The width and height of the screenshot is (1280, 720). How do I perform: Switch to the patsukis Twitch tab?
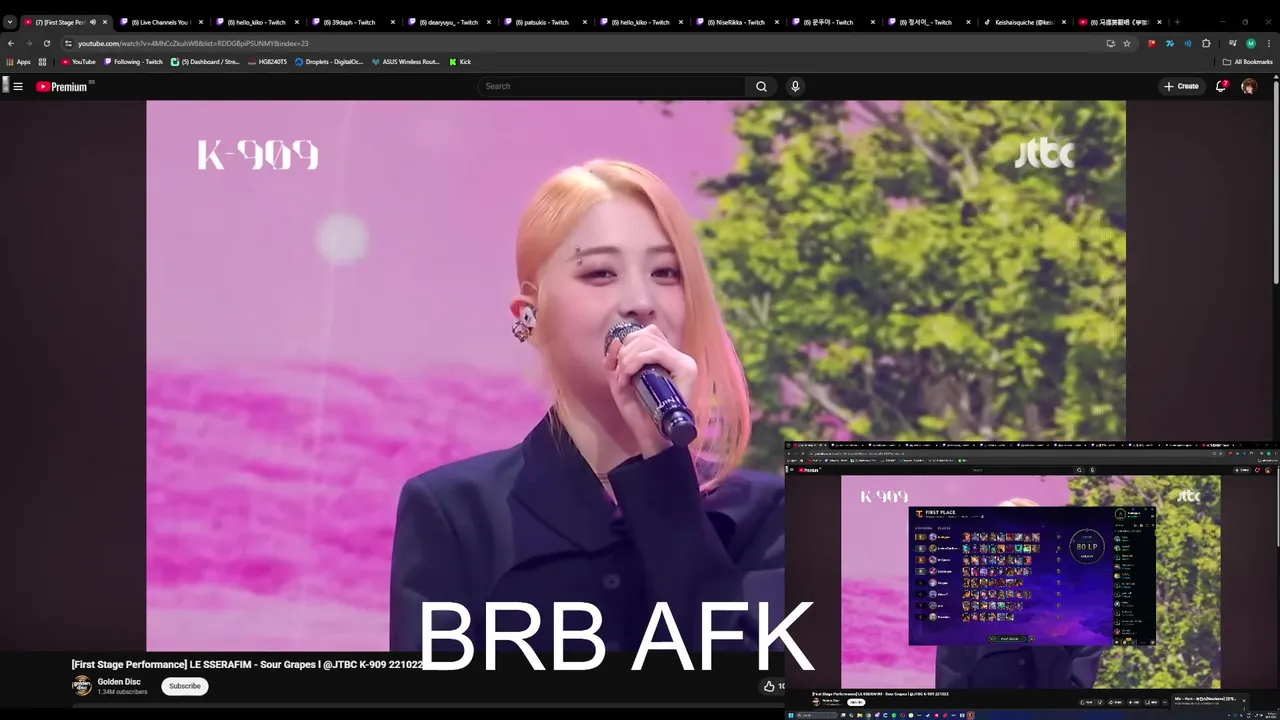[544, 22]
